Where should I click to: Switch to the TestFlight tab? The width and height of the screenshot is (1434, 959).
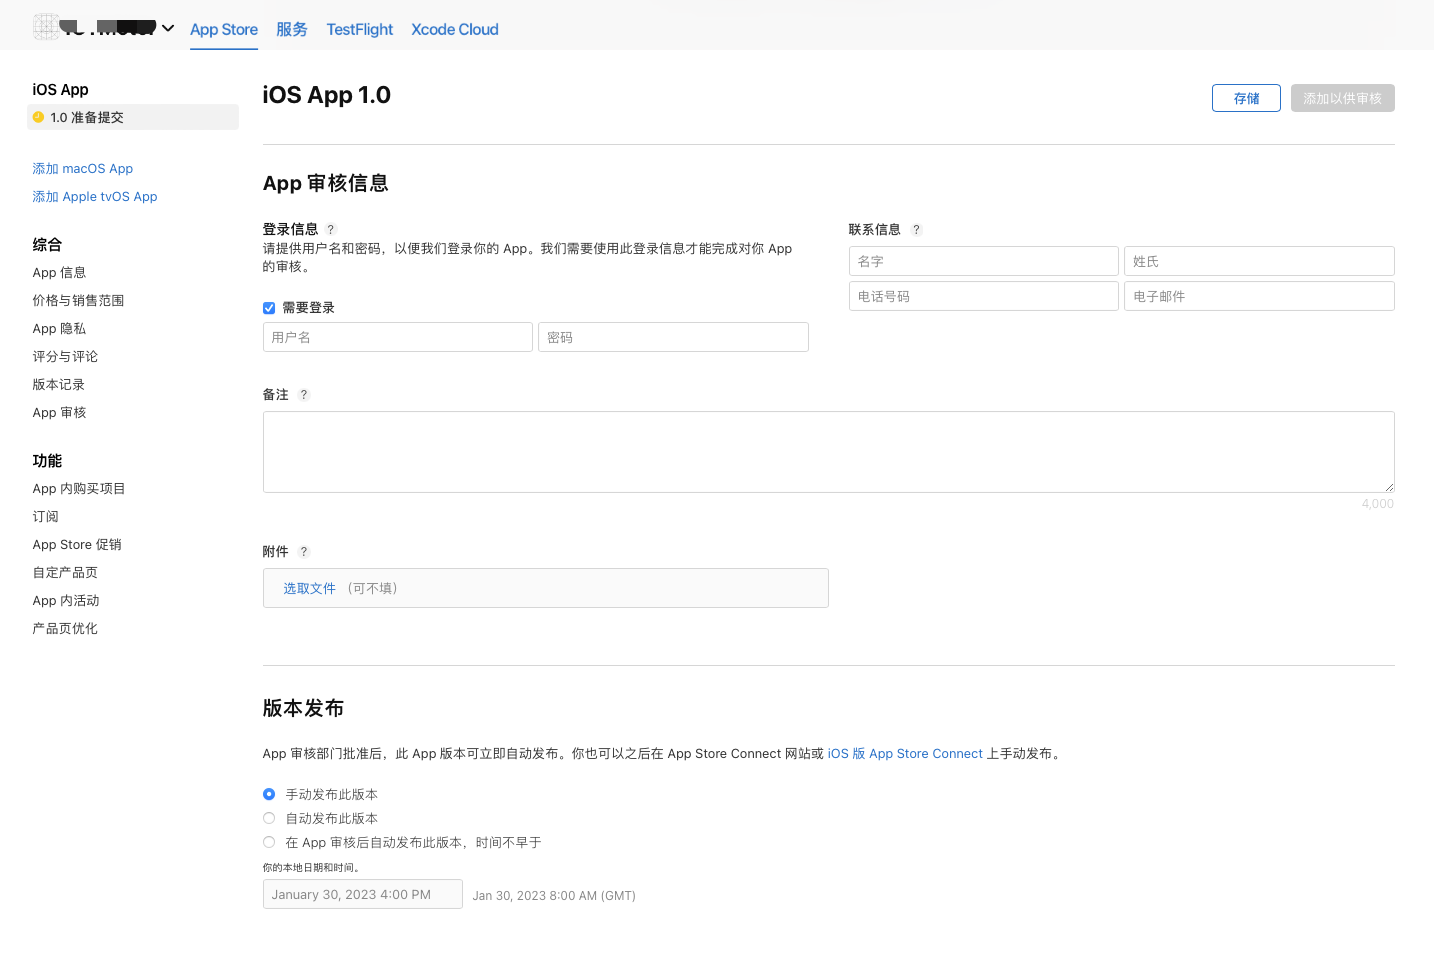pos(360,29)
